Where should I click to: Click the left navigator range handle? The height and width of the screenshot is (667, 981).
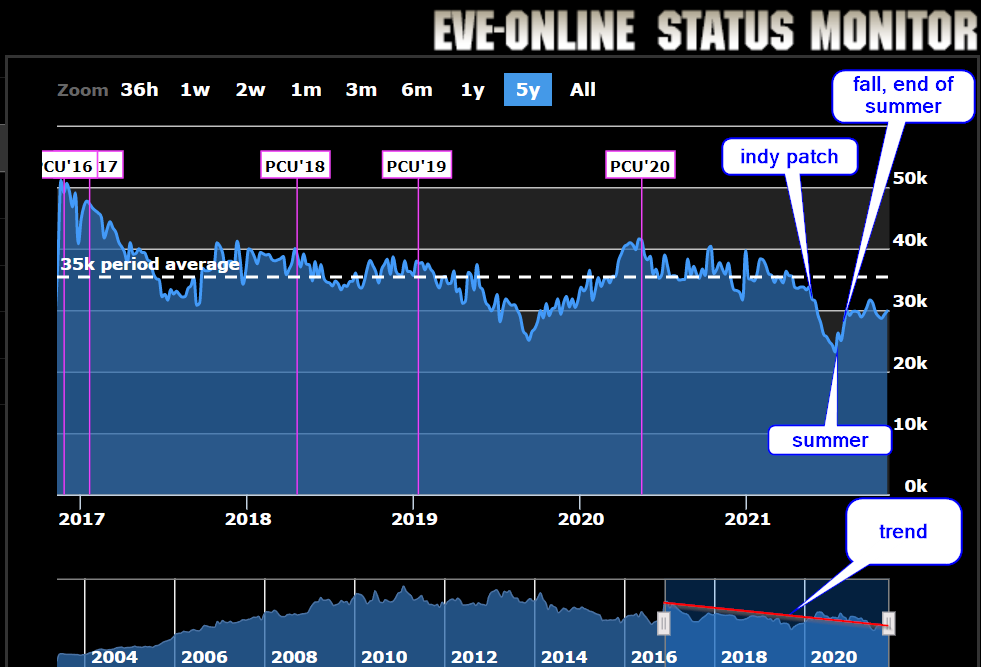[x=664, y=623]
